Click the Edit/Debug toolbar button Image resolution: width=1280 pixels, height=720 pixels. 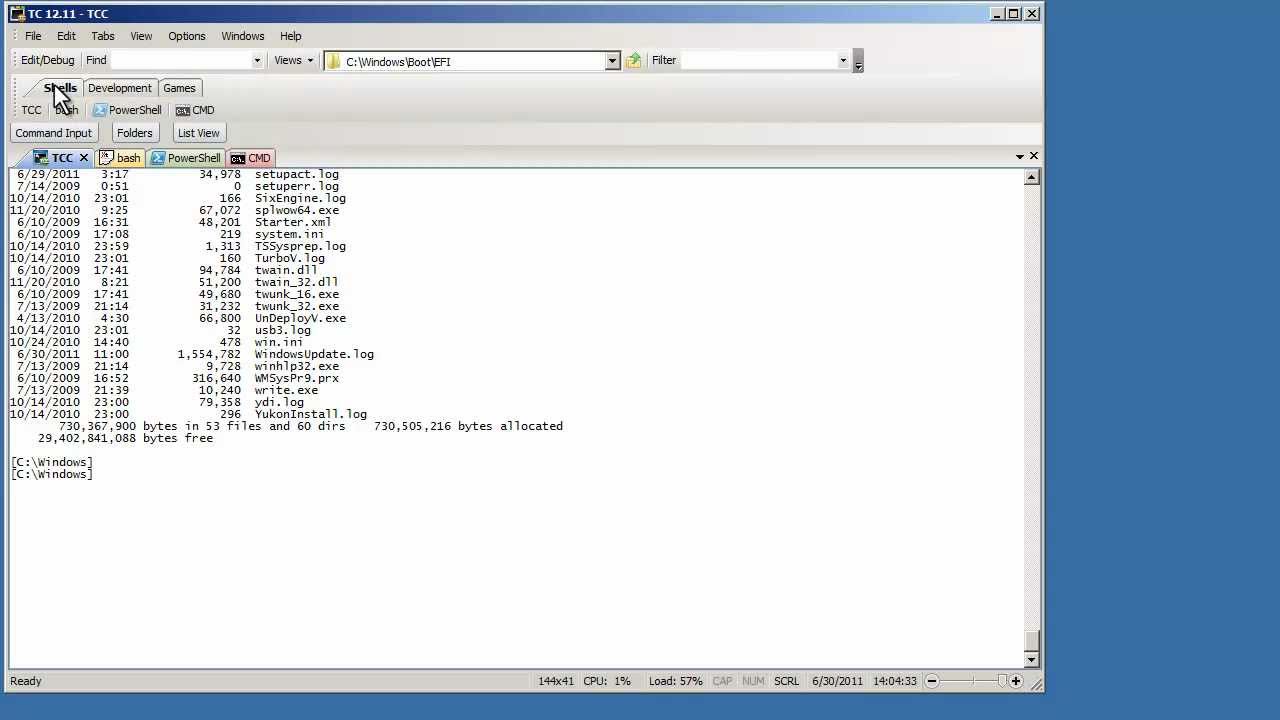click(47, 60)
